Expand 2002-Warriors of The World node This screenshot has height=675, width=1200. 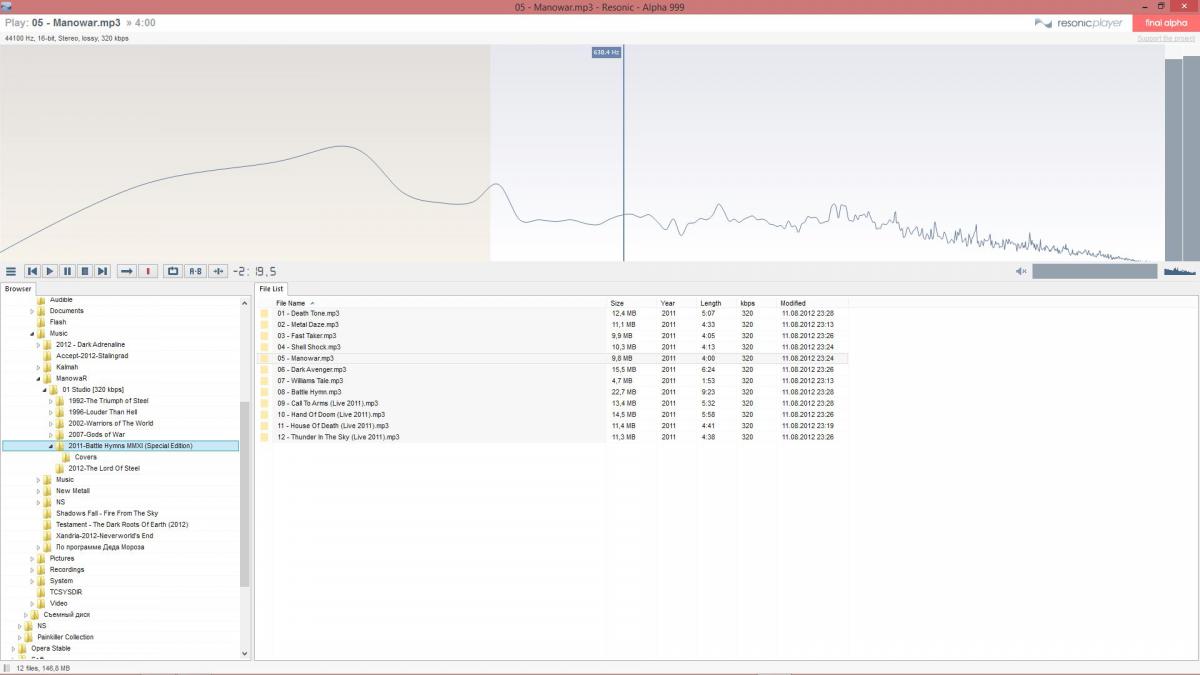(51, 423)
